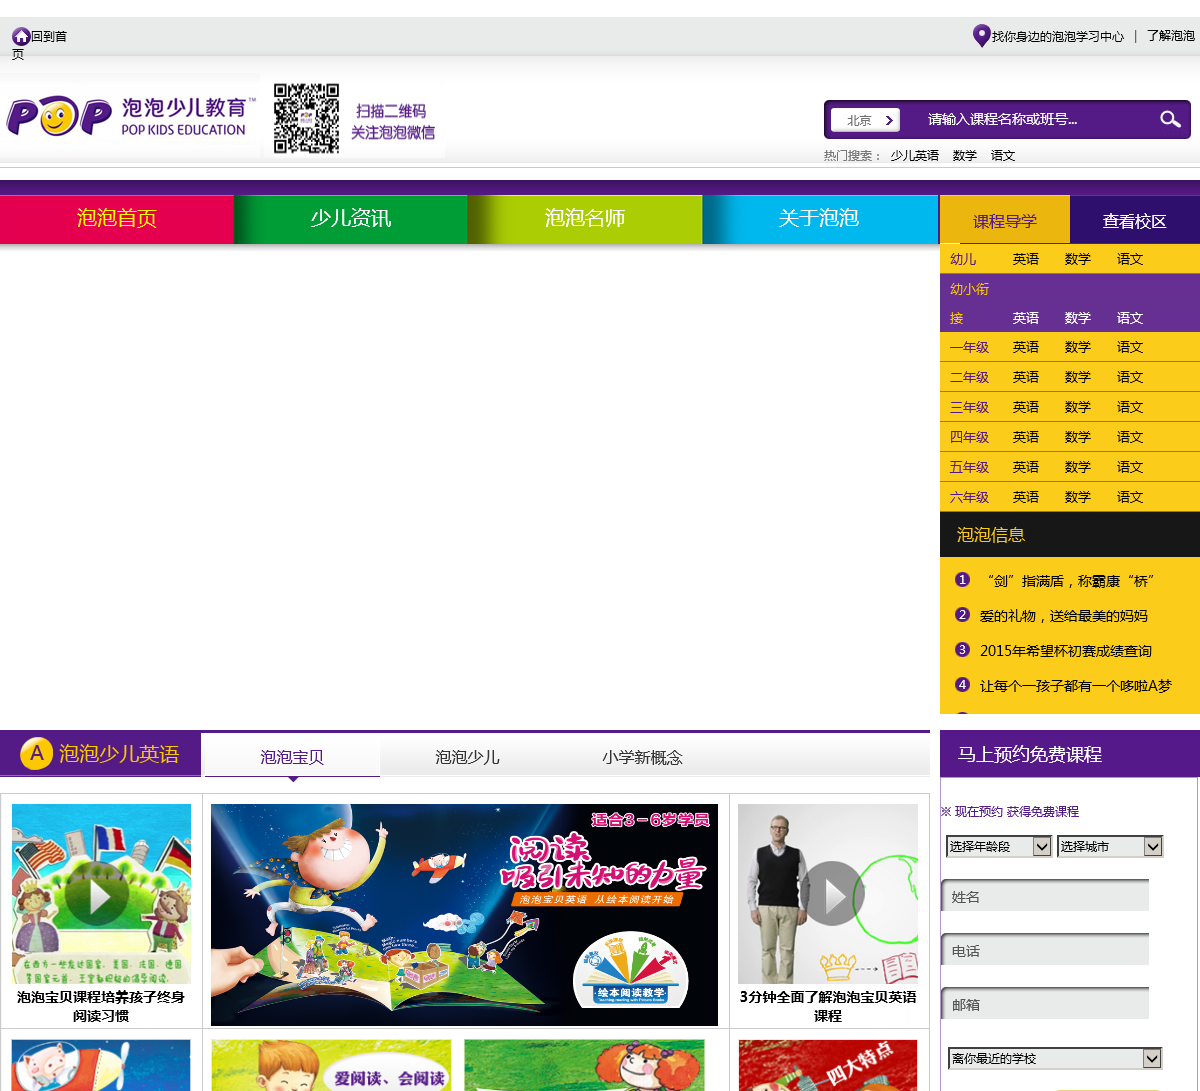
Task: Click the home icon beside 回到首页
Action: tap(21, 36)
